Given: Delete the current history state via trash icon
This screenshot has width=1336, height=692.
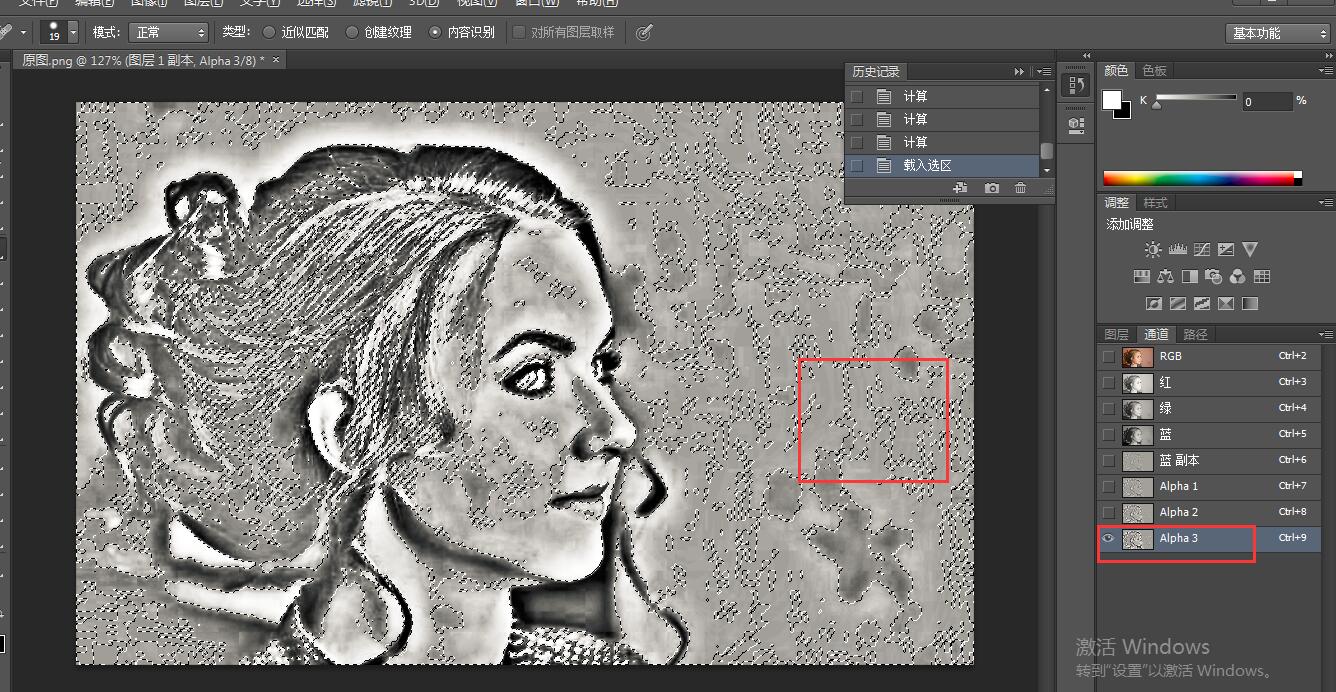Looking at the screenshot, I should point(1020,188).
